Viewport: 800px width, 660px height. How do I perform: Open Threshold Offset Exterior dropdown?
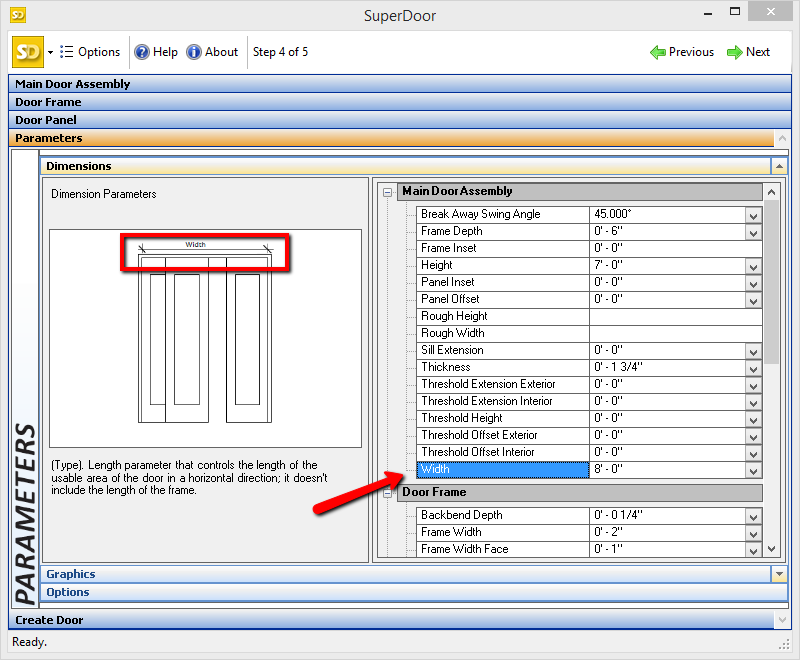(754, 437)
